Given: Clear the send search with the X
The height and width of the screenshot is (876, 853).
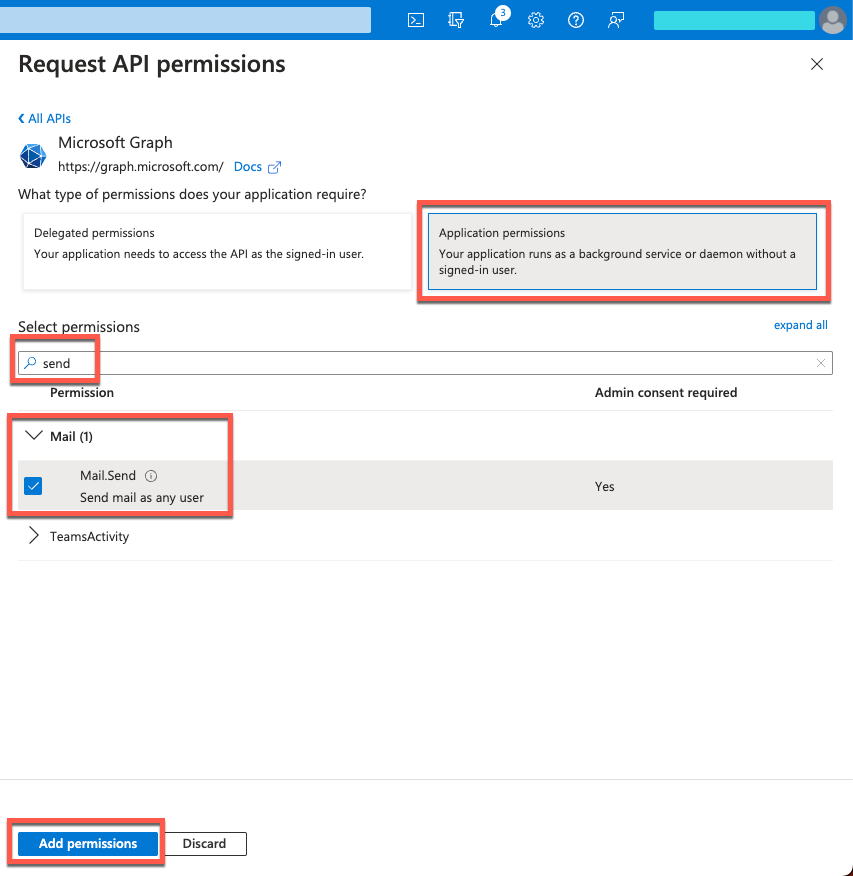Looking at the screenshot, I should point(820,362).
